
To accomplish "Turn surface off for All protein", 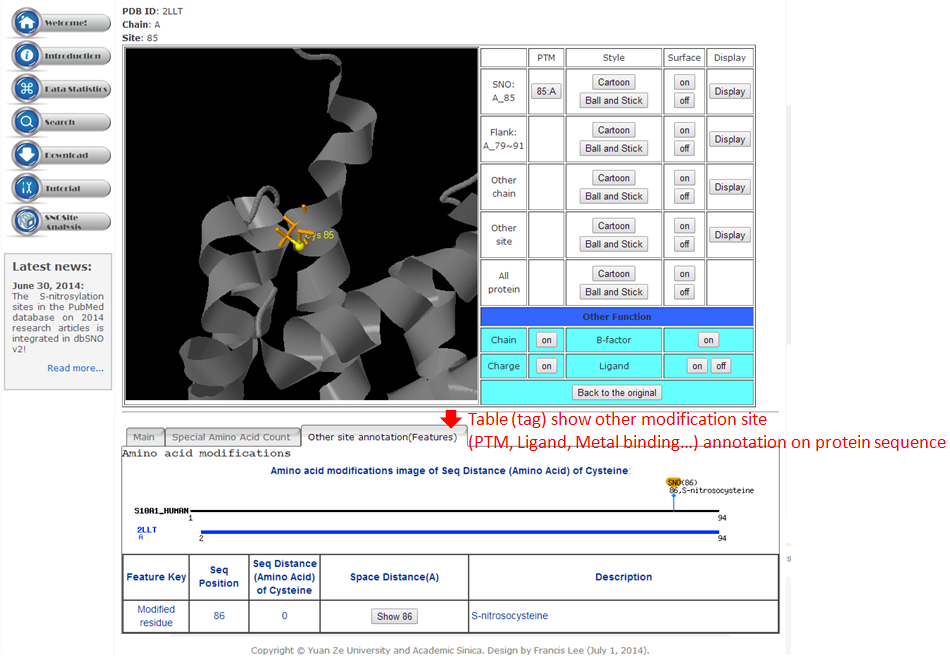I will 684,292.
